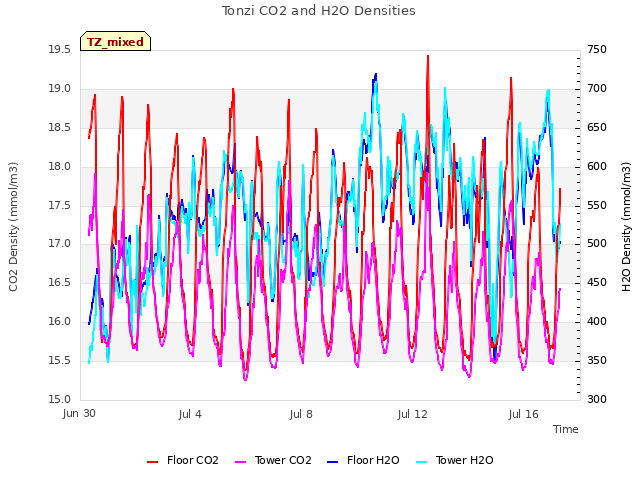
Task: Click the 450 right axis value
Action: (x=597, y=283)
